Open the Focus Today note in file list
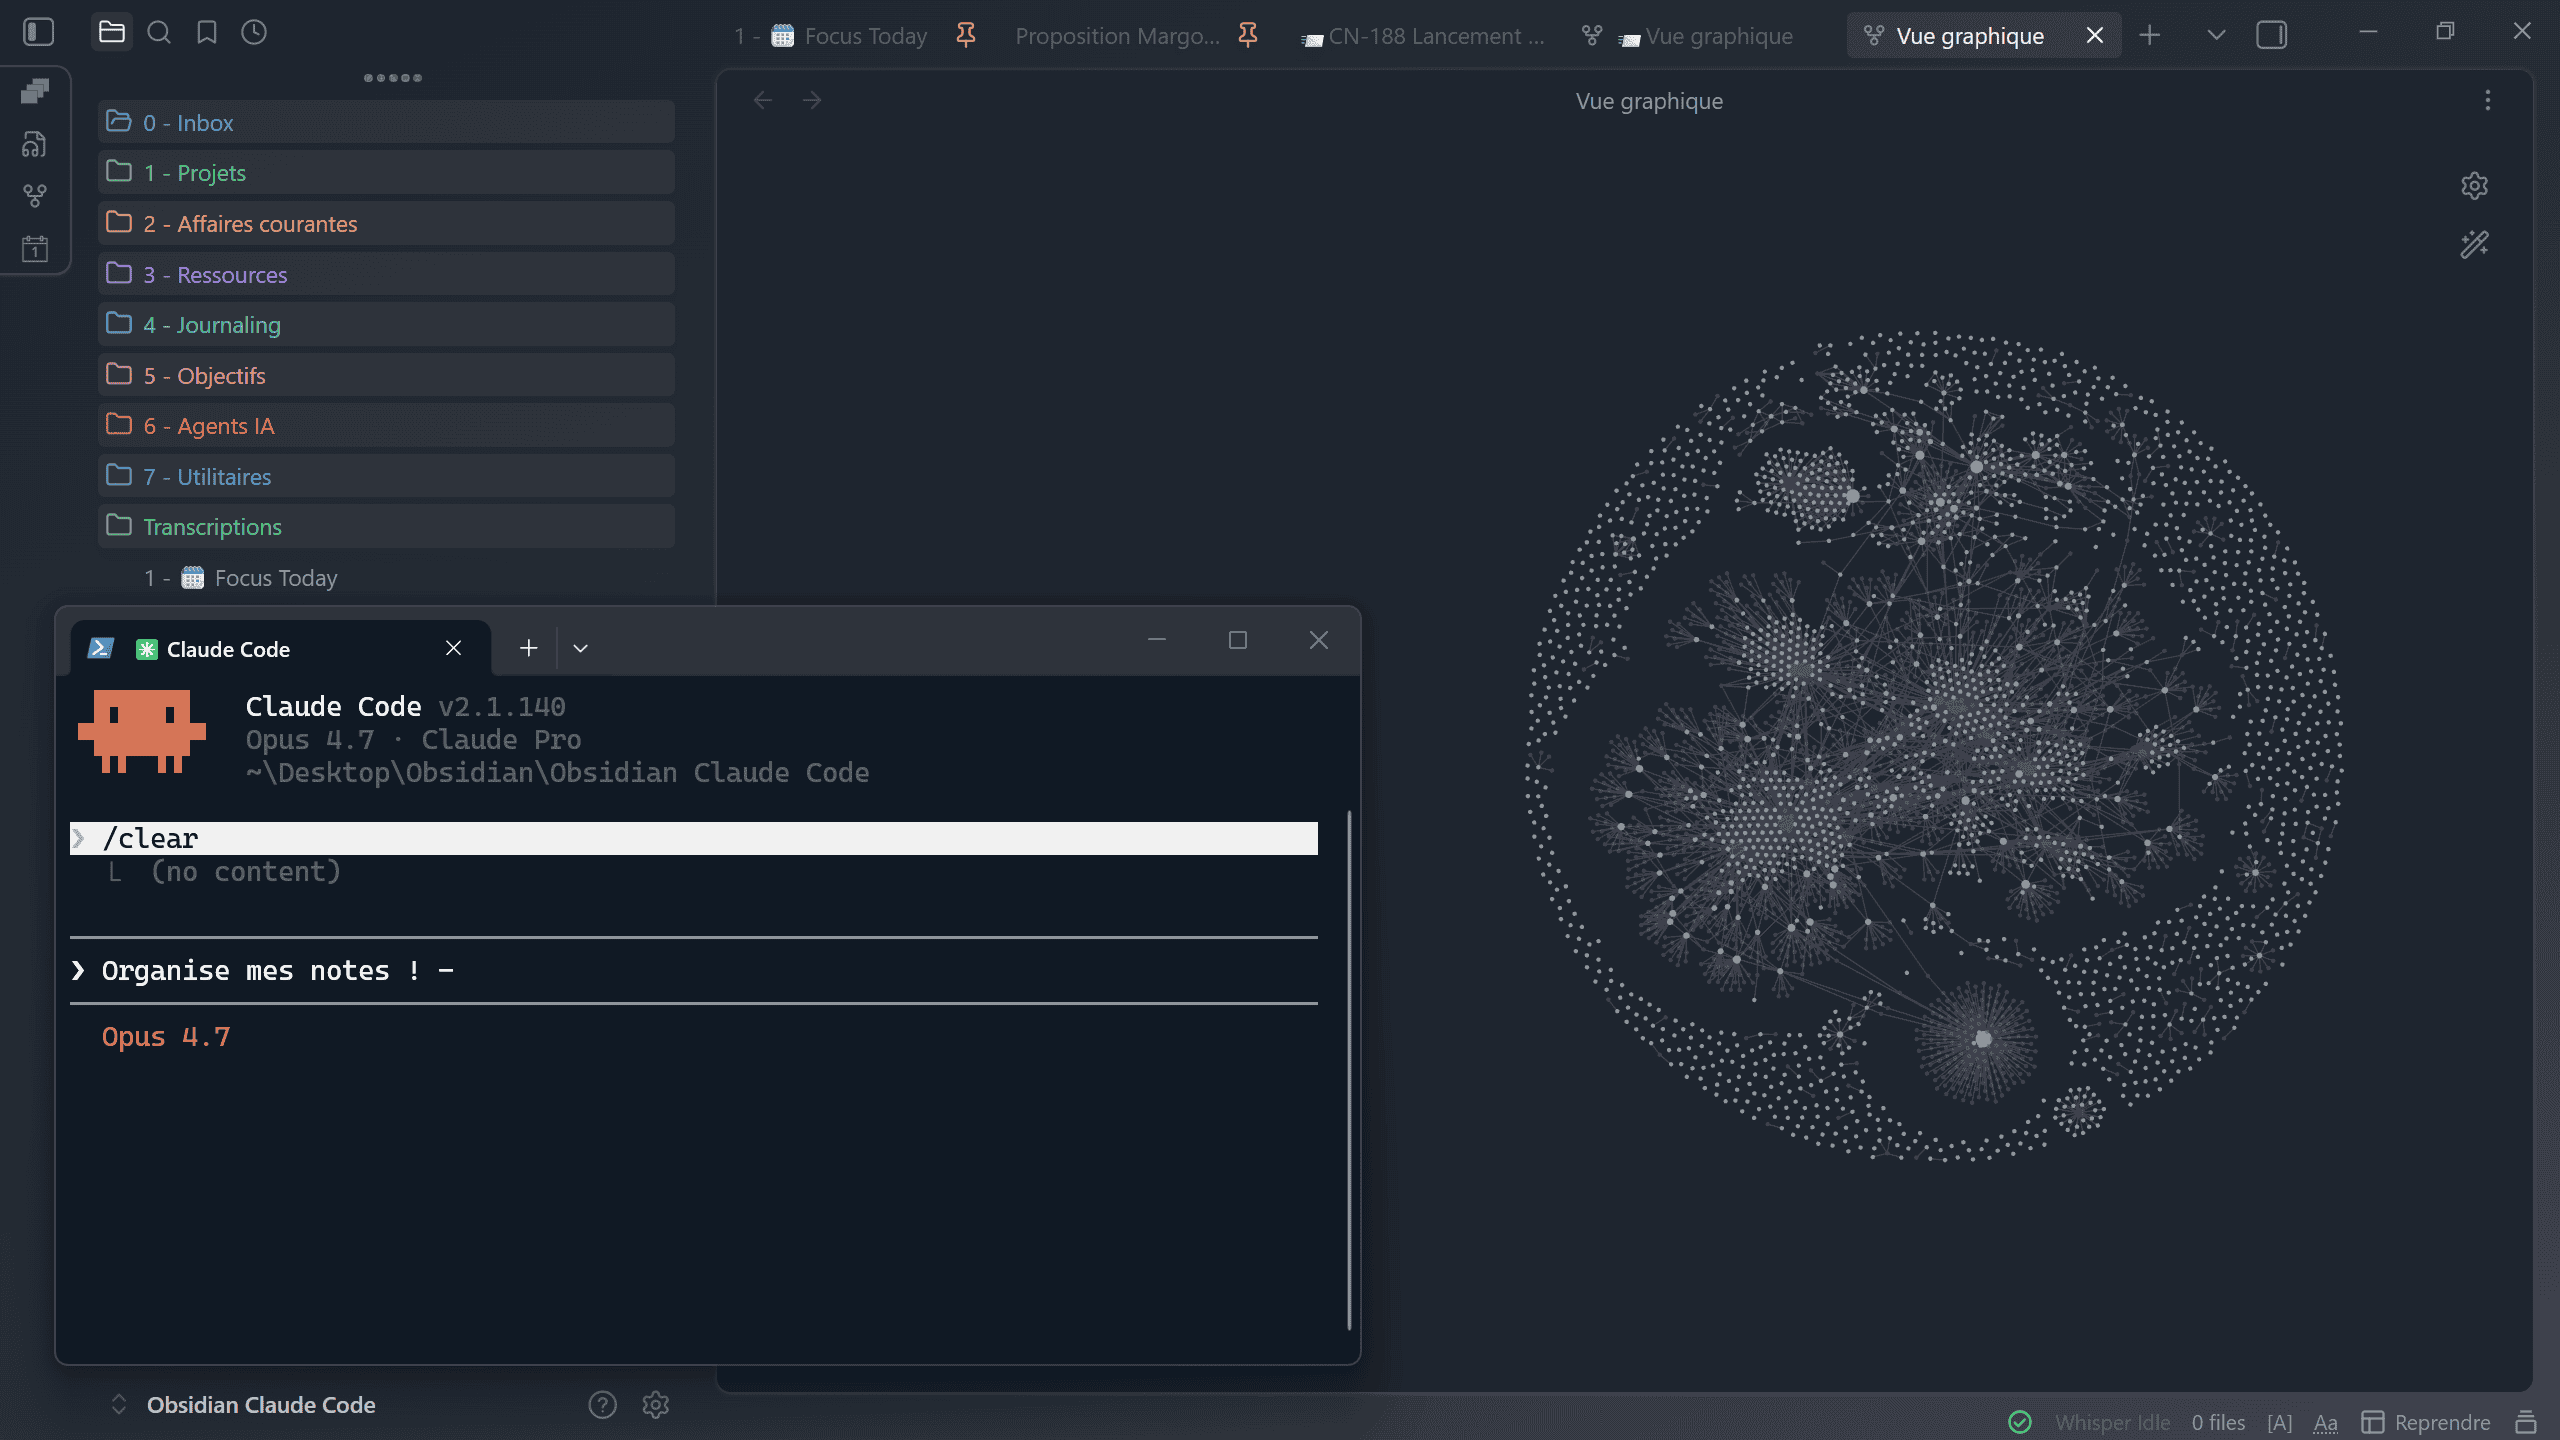Screen dimensions: 2560x1440 point(241,578)
